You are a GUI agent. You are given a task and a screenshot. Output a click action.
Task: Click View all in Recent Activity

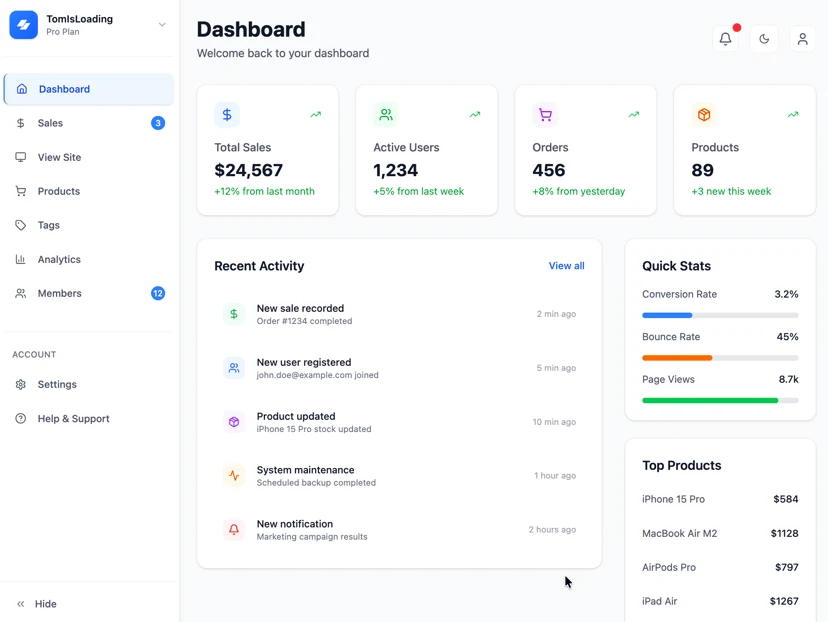coord(566,266)
